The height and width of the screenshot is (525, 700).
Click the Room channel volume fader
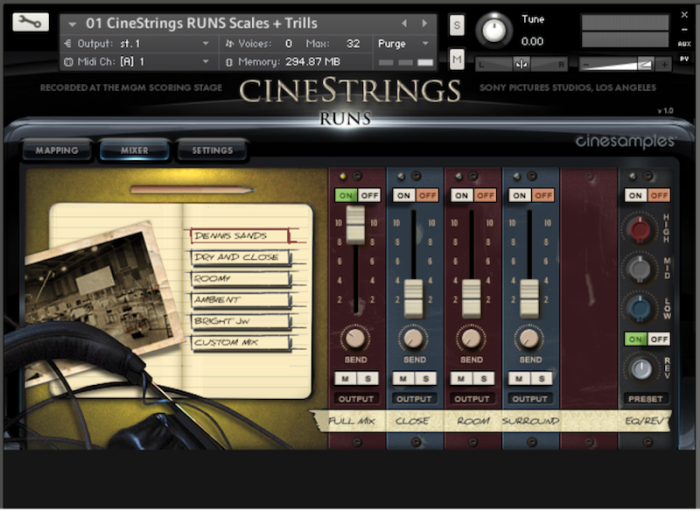(x=471, y=298)
